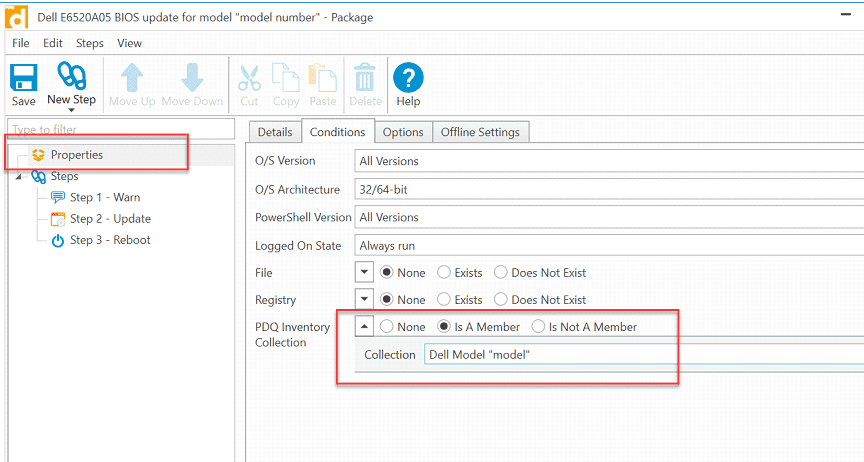Viewport: 864px width, 462px height.
Task: Select Step 3 - Reboot in tree
Action: (110, 240)
